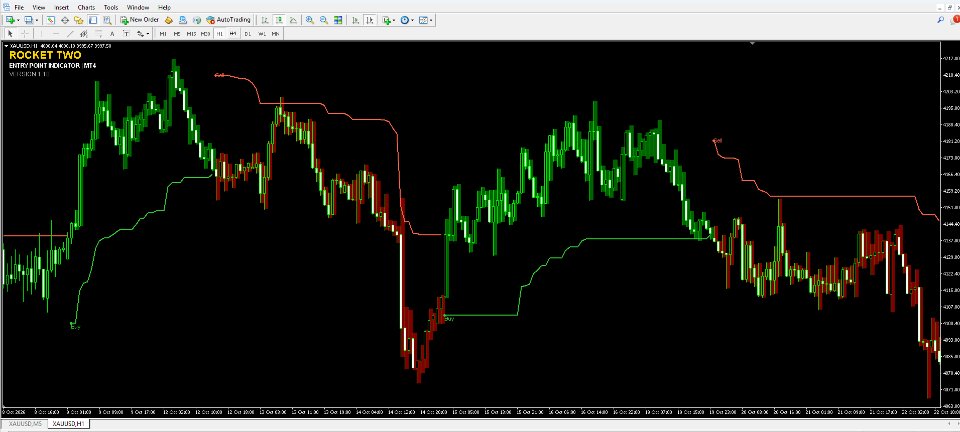Select the Cursor arrow tool

(10, 34)
